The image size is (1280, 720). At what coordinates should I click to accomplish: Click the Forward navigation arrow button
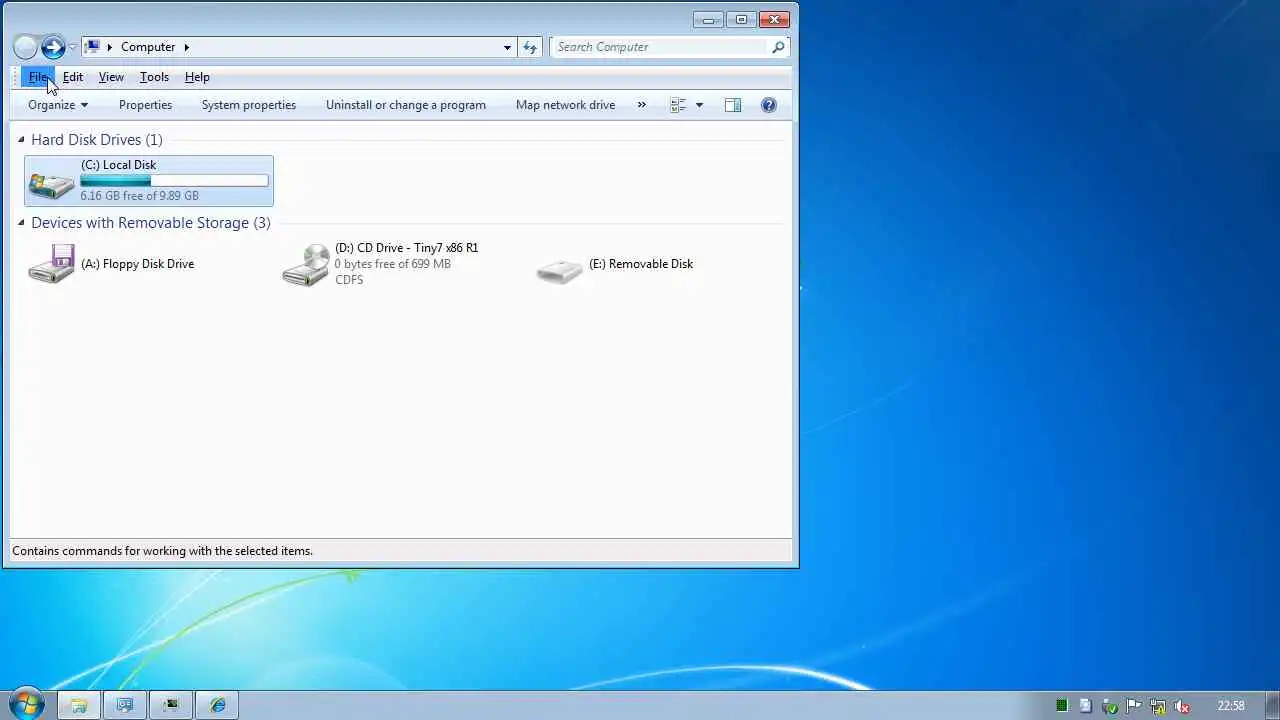tap(53, 47)
